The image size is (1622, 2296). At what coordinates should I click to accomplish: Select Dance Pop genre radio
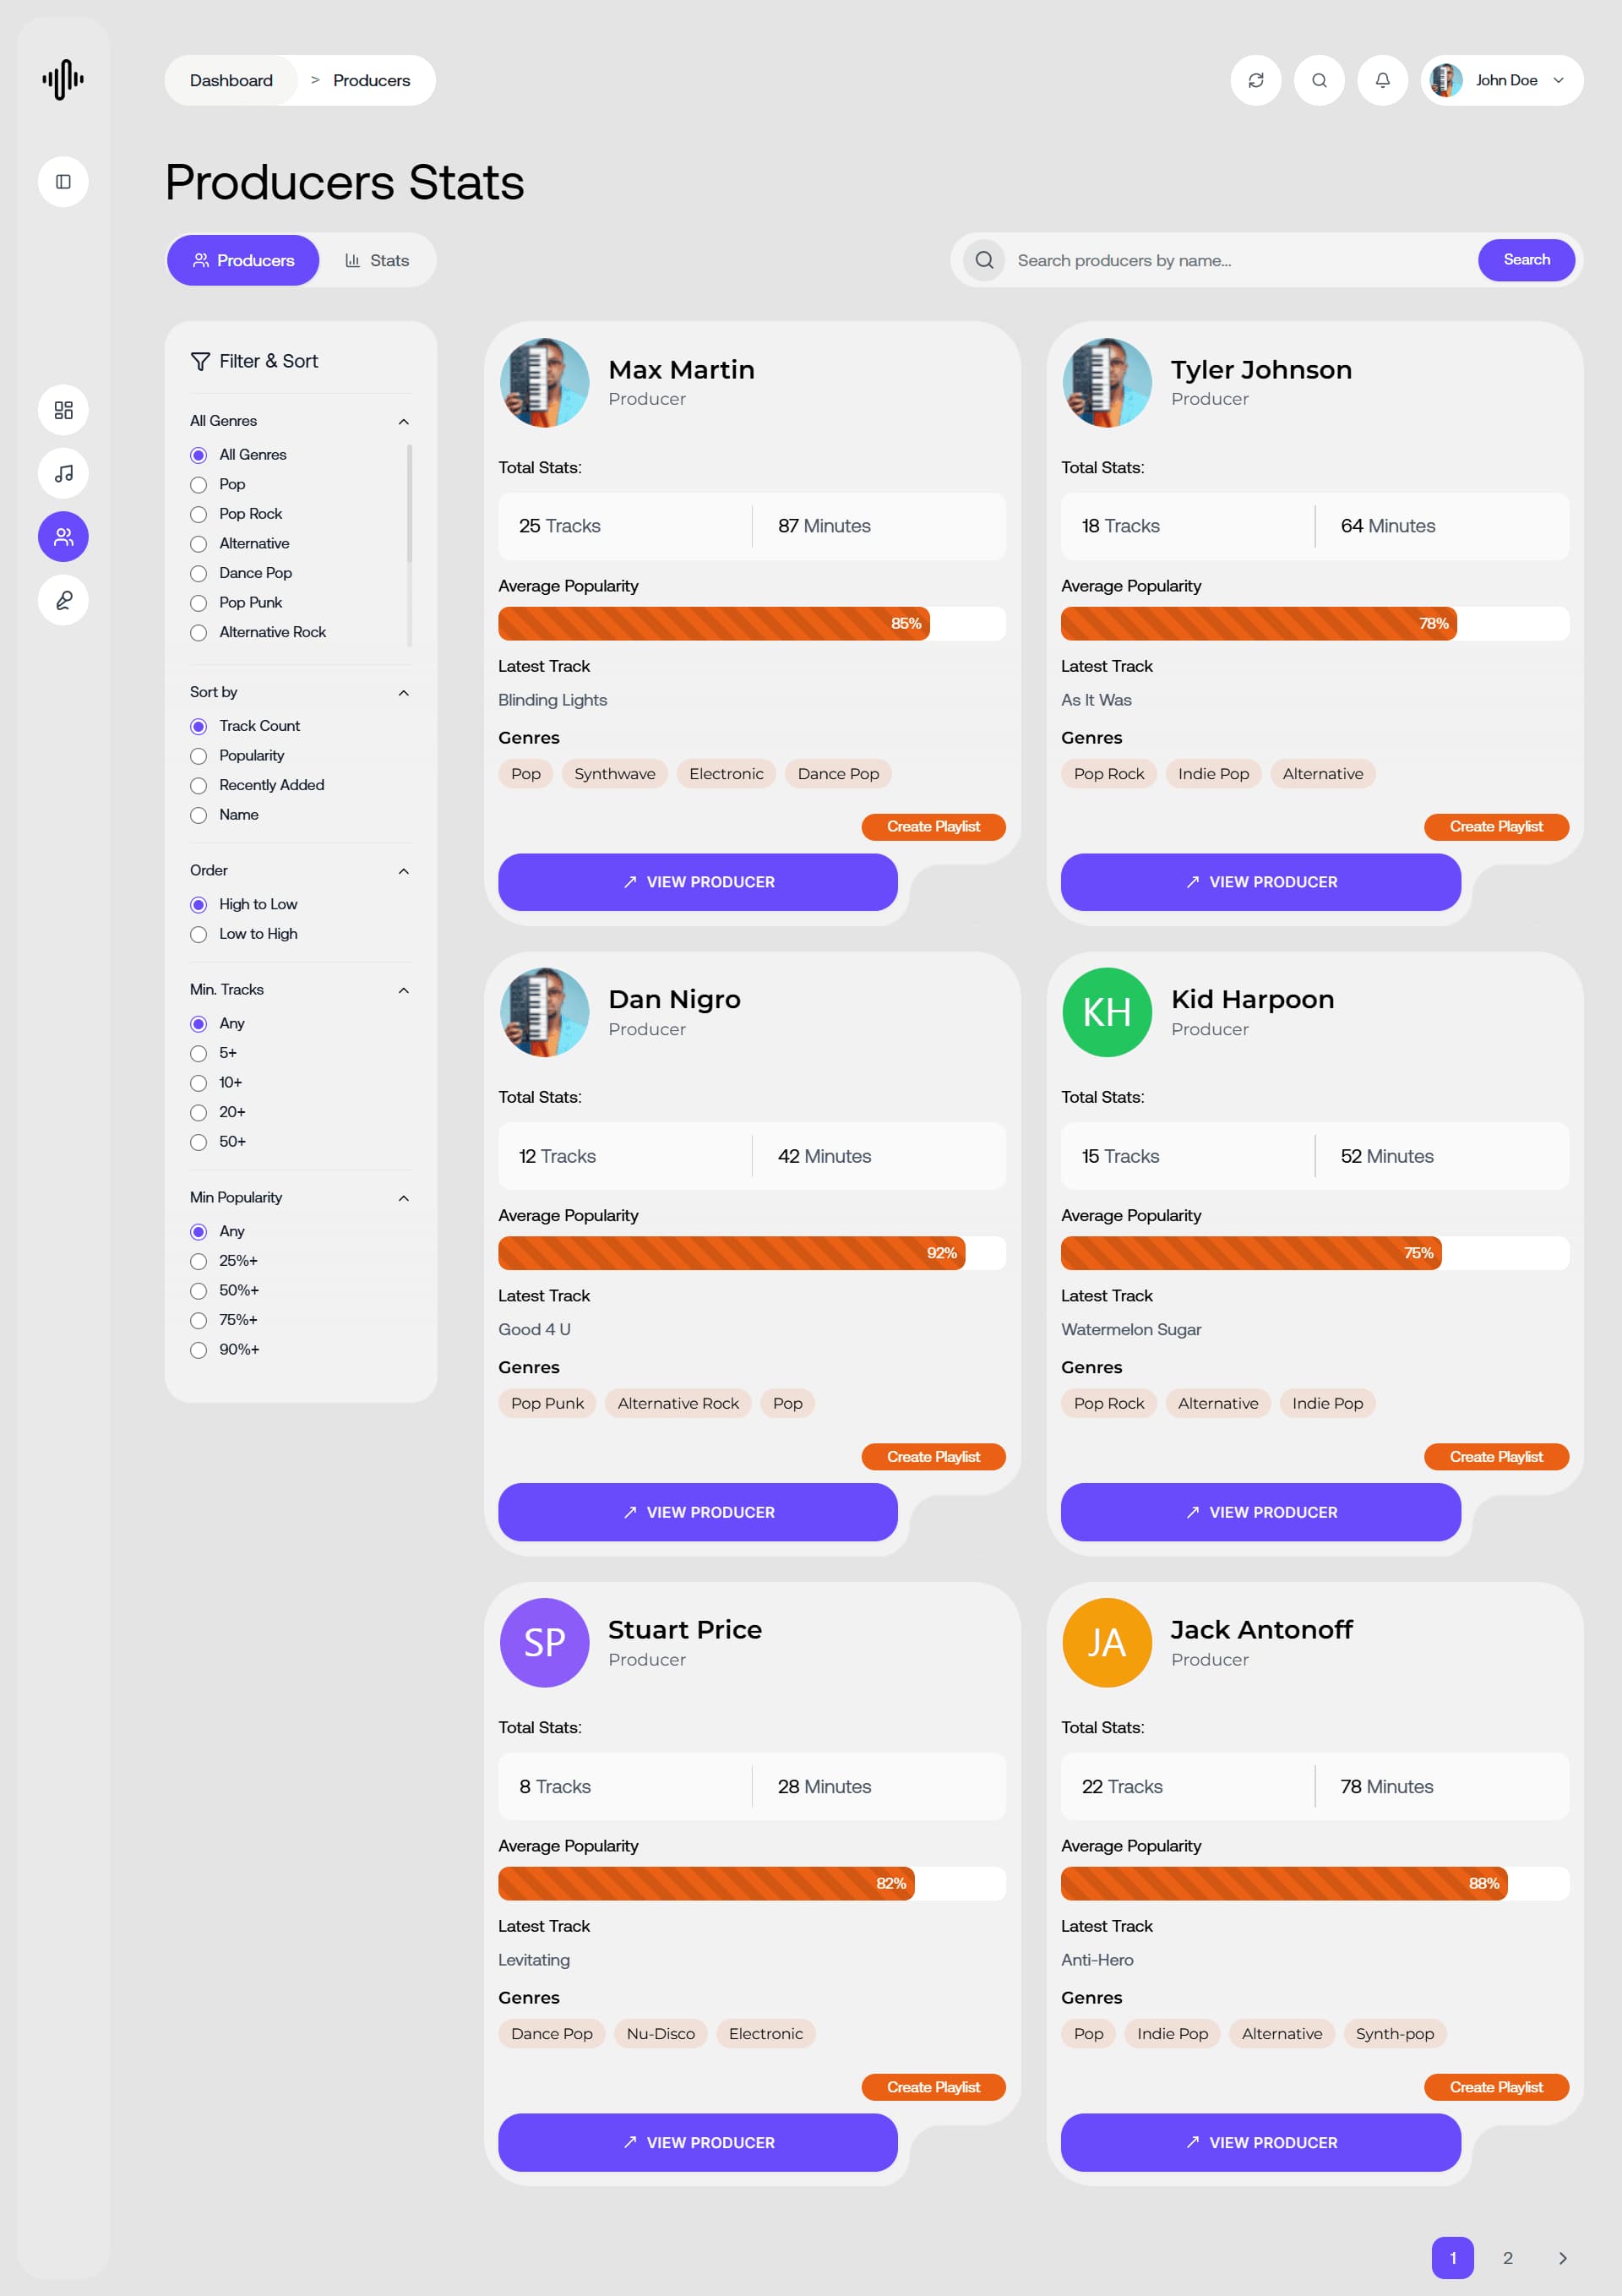tap(198, 573)
